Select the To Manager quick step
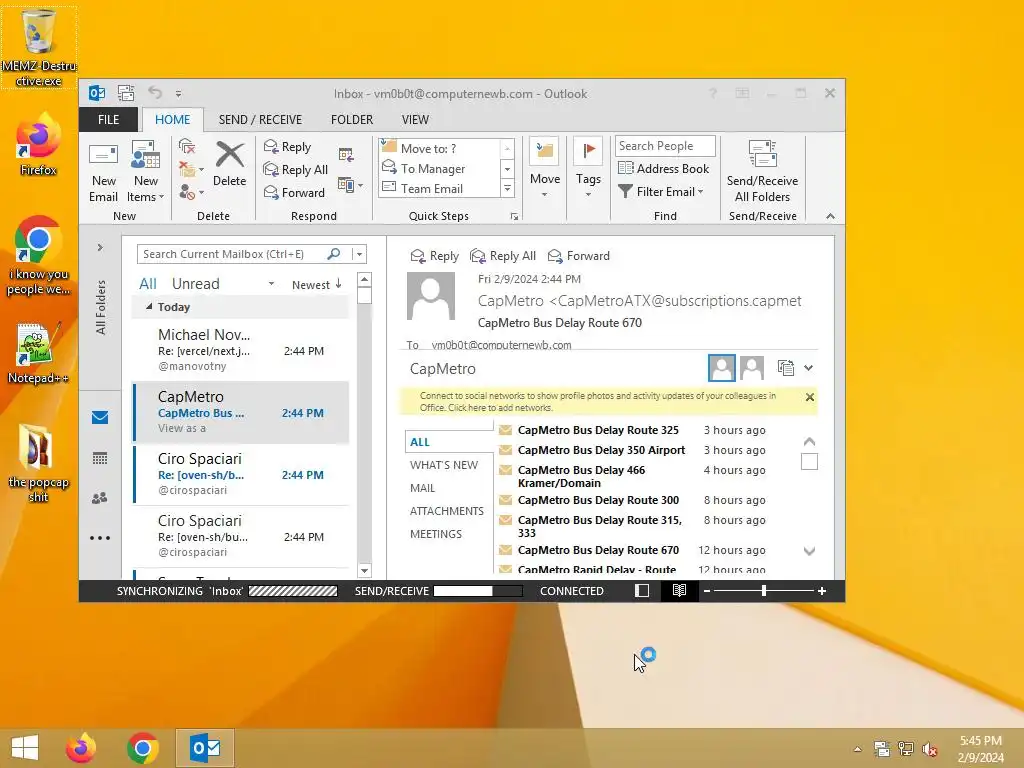 pos(439,168)
